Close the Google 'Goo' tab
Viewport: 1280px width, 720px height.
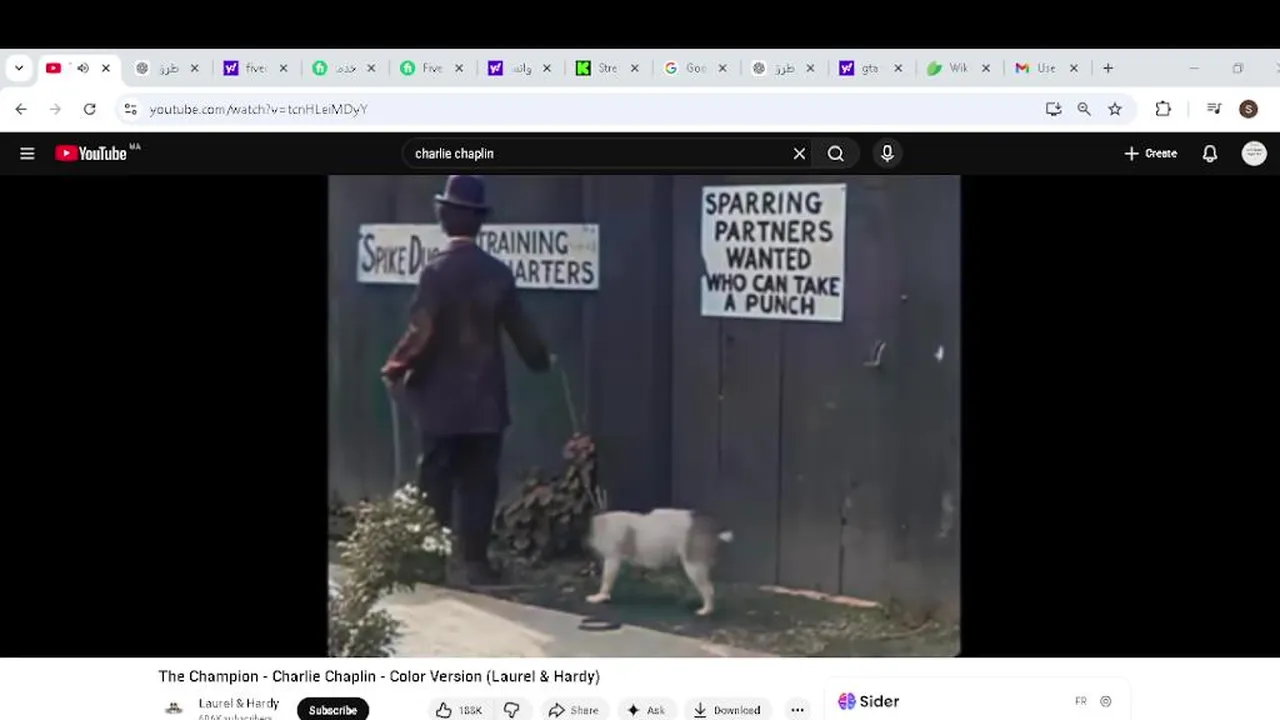click(x=722, y=68)
